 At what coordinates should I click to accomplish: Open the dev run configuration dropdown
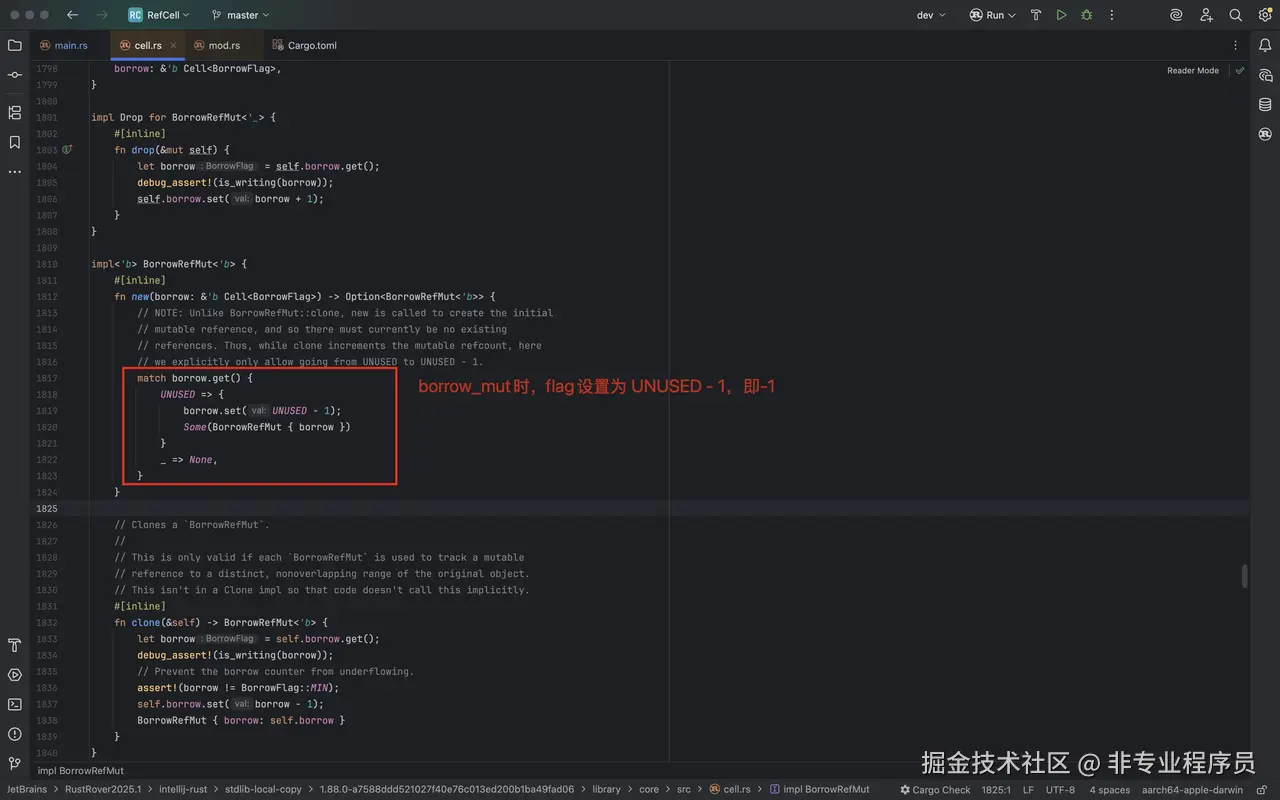[930, 15]
